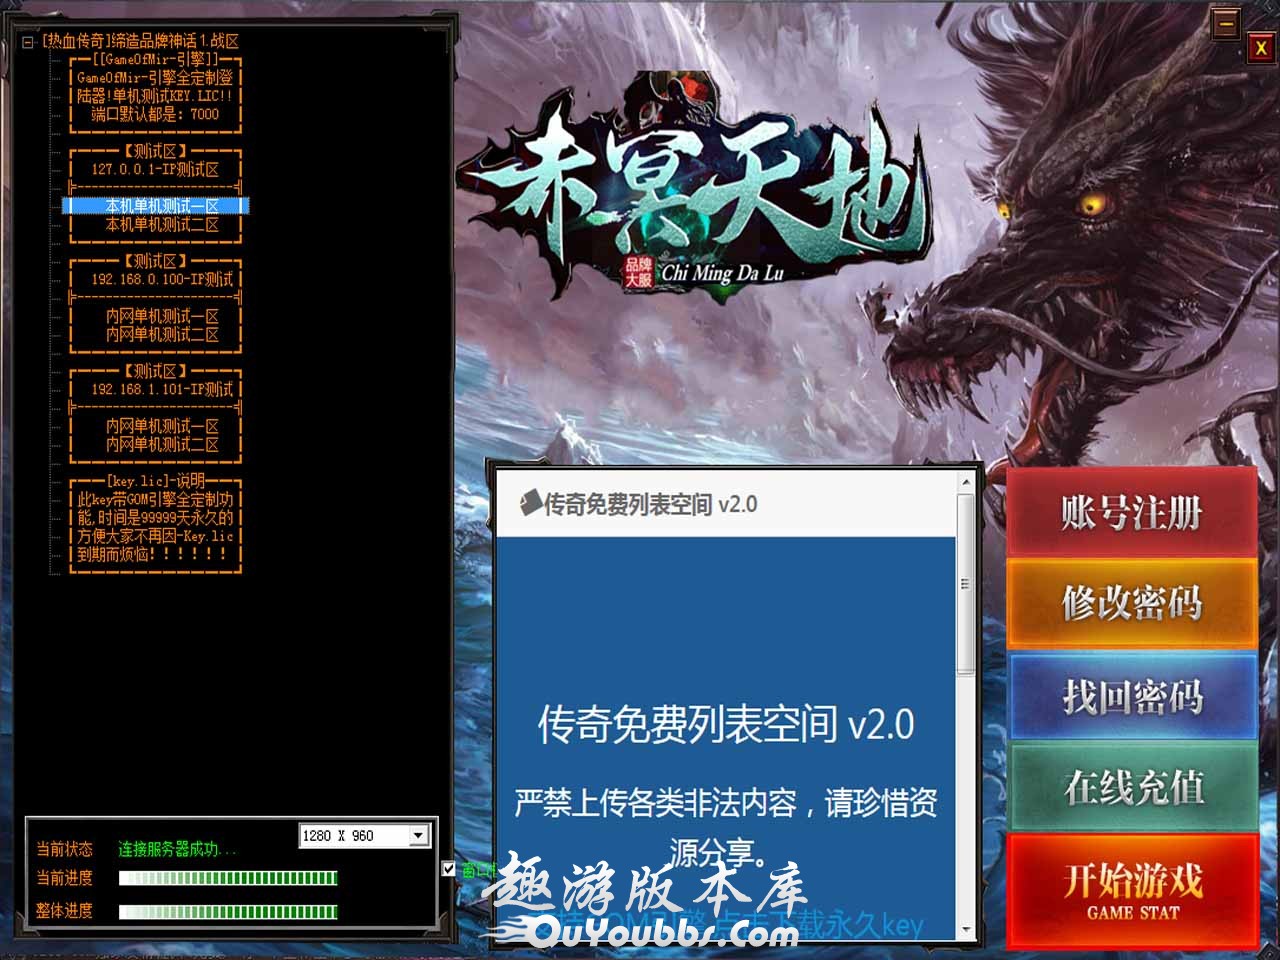
Task: Click the web panel scrollbar thumb
Action: pyautogui.click(x=966, y=584)
